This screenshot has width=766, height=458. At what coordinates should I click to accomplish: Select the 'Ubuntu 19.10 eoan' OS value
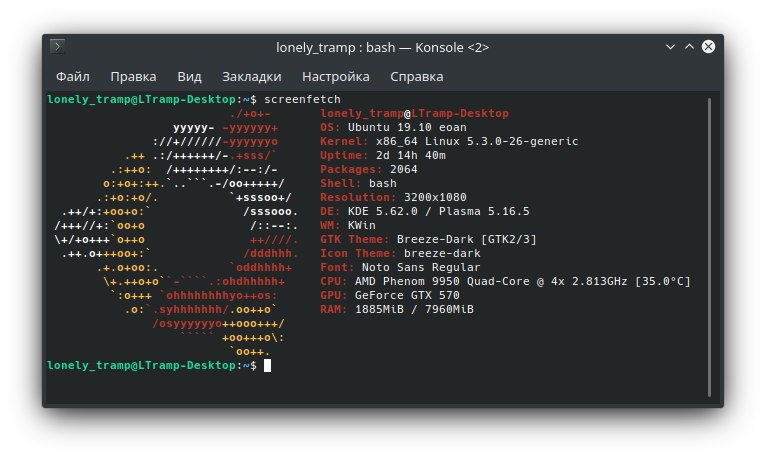(407, 127)
